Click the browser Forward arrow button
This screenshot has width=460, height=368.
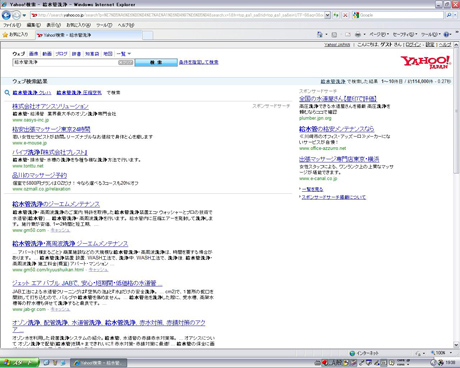coord(16,15)
